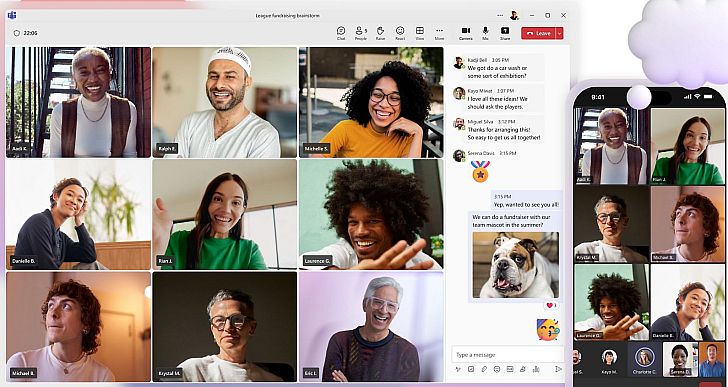Leave the meeting with the red button
The height and width of the screenshot is (387, 728).
coord(538,33)
